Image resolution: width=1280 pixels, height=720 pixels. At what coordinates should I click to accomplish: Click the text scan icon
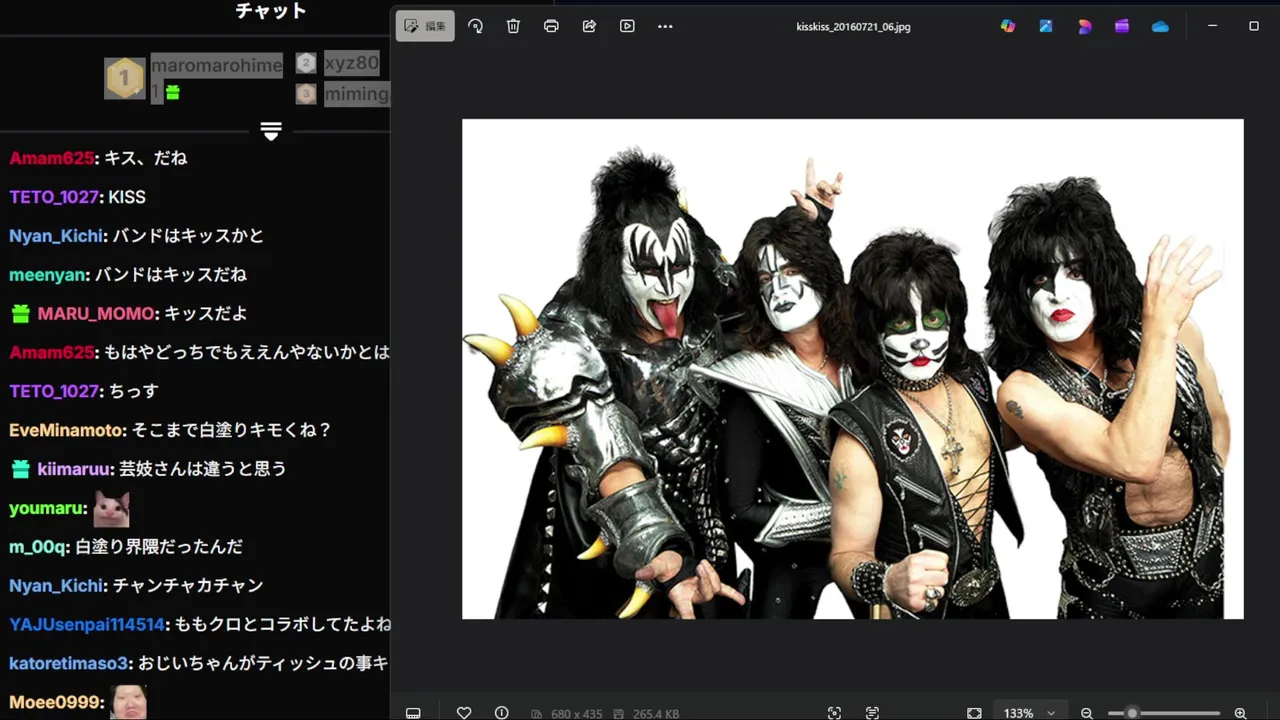pyautogui.click(x=872, y=713)
